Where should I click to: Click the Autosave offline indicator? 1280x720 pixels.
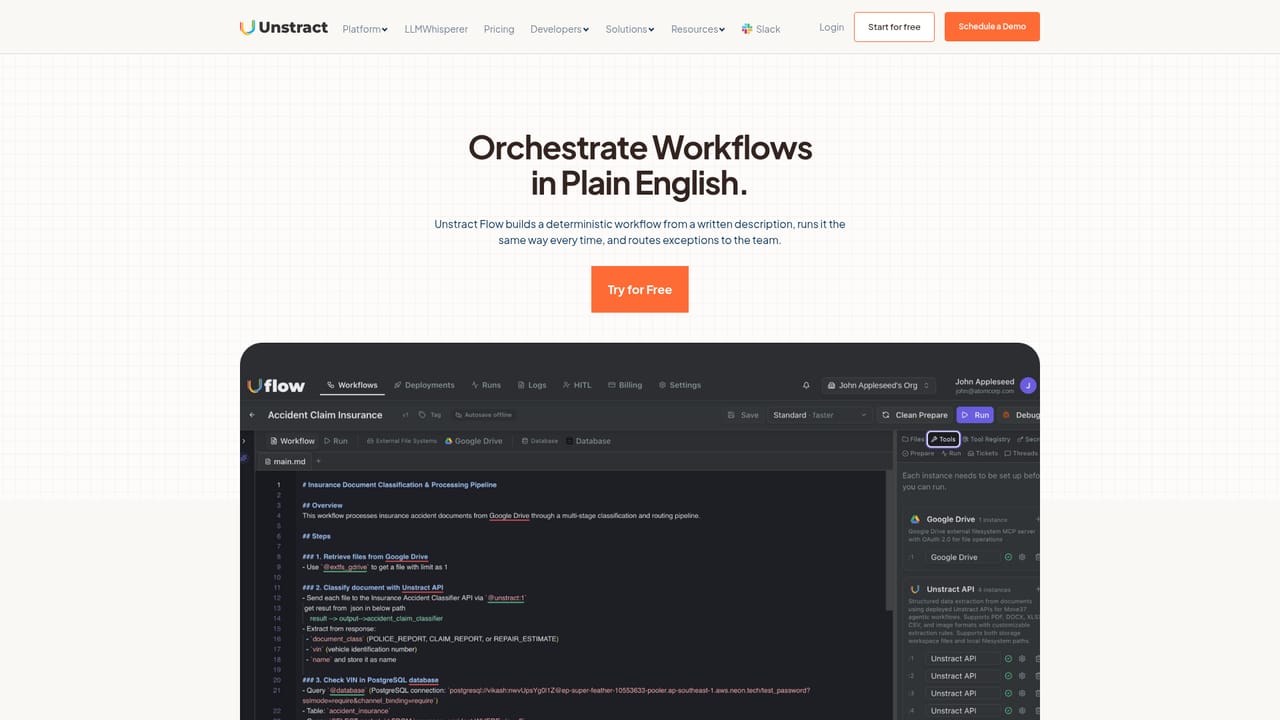(x=483, y=415)
